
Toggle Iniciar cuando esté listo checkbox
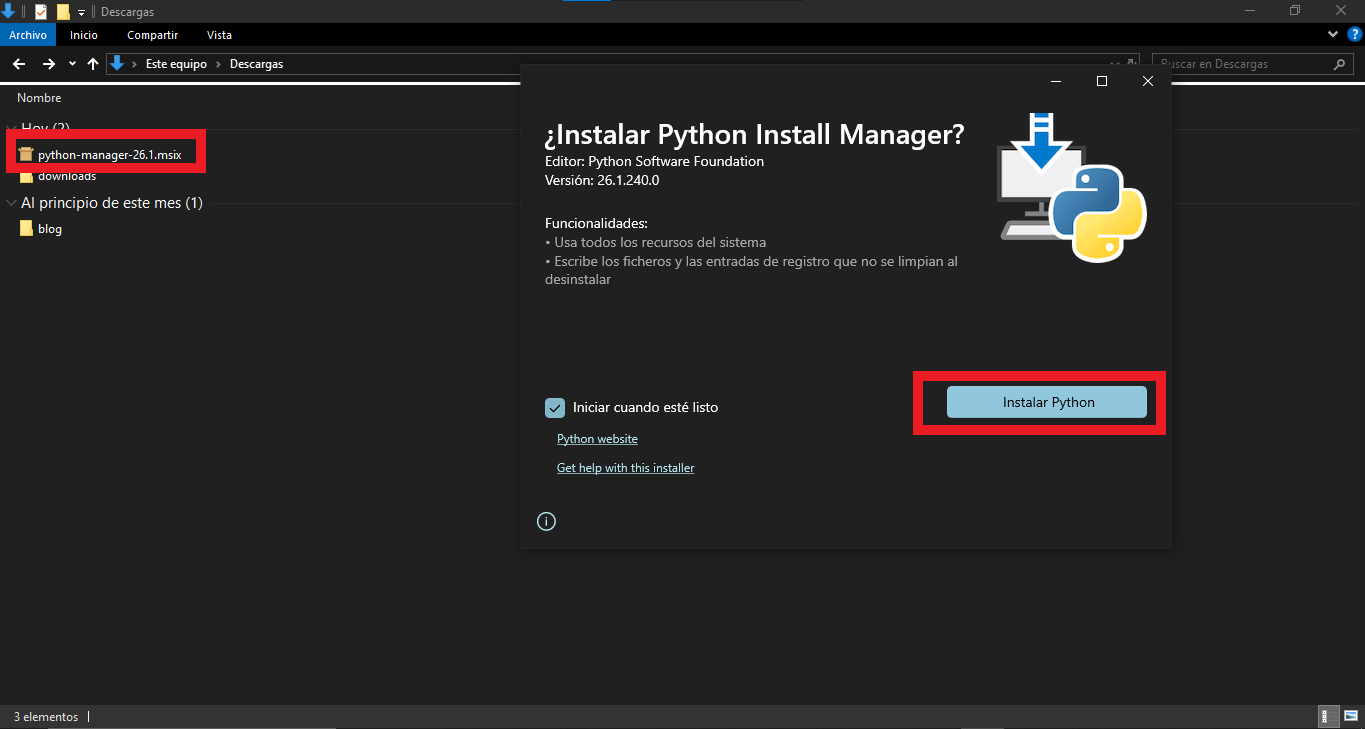pos(555,407)
